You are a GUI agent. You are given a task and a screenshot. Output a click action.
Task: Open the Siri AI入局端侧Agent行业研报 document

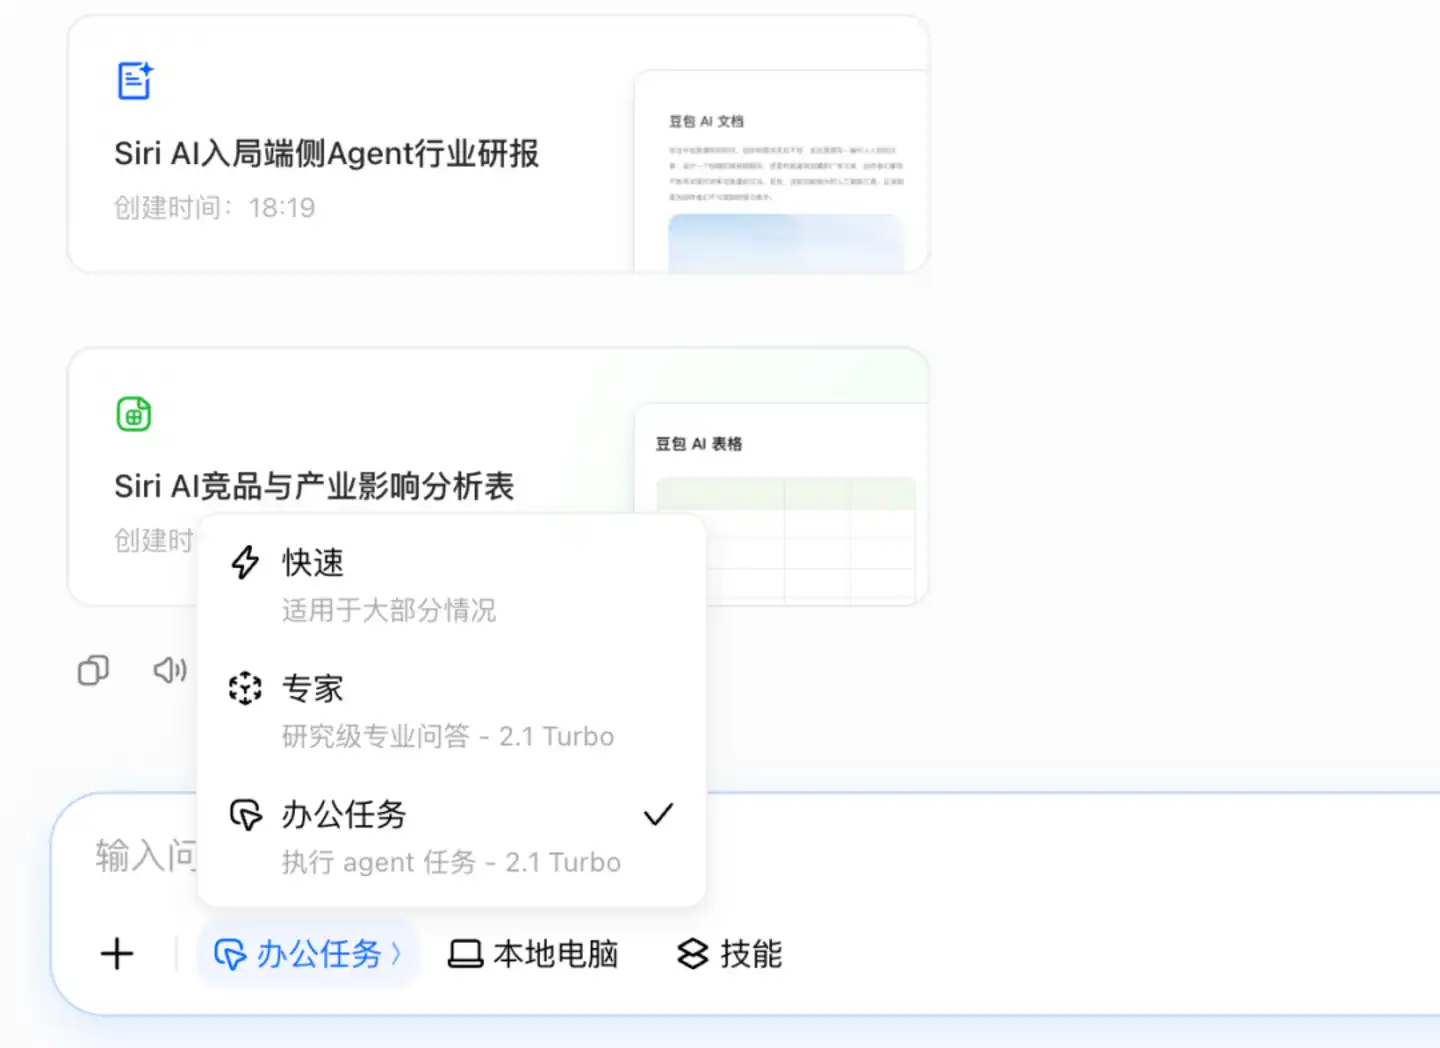click(498, 144)
